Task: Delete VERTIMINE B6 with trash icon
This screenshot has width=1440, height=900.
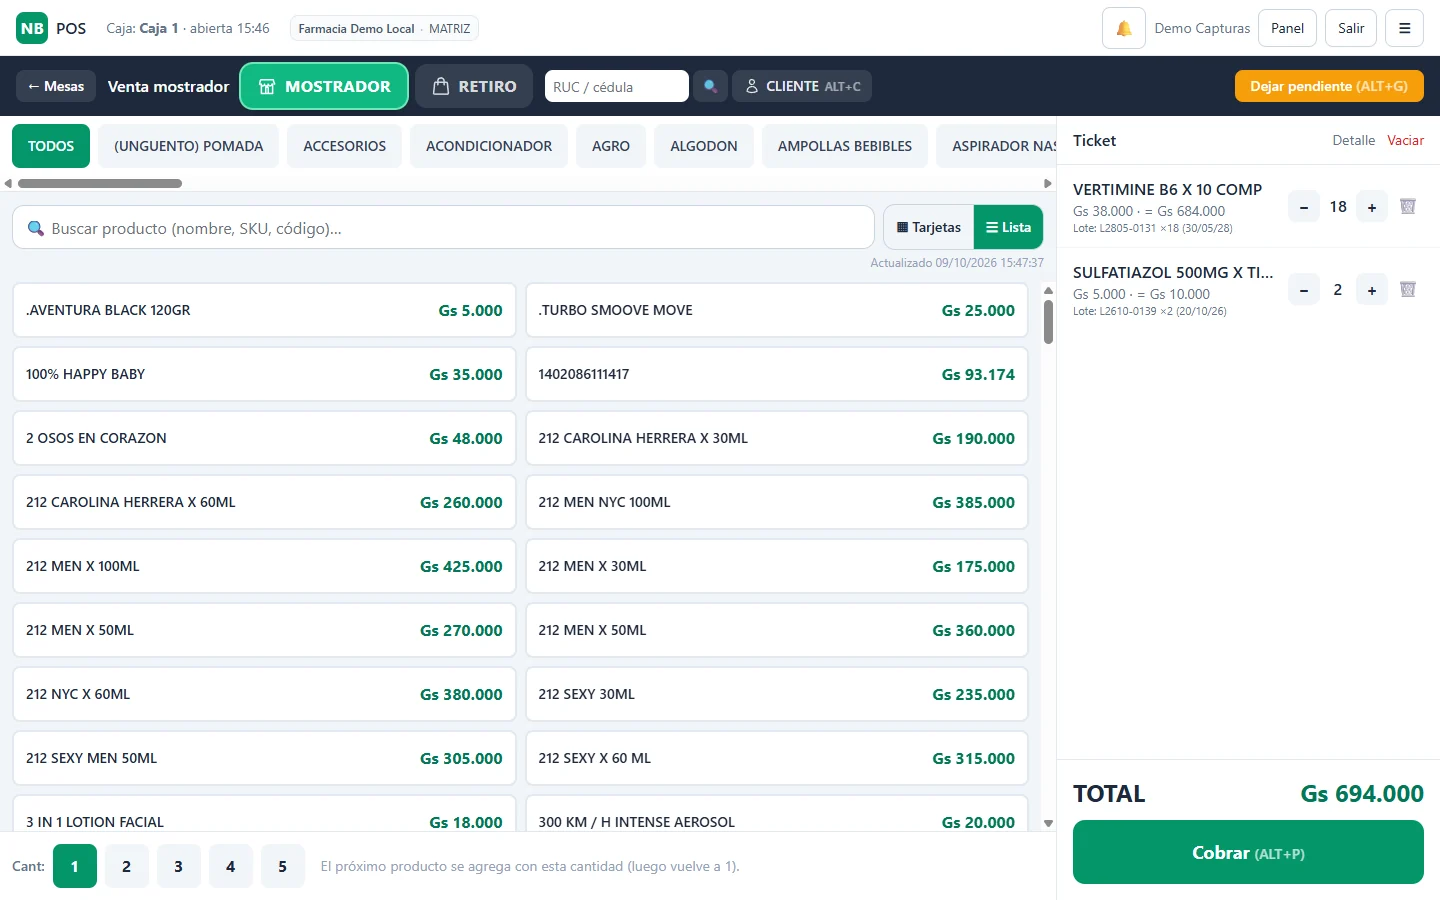Action: pyautogui.click(x=1408, y=207)
